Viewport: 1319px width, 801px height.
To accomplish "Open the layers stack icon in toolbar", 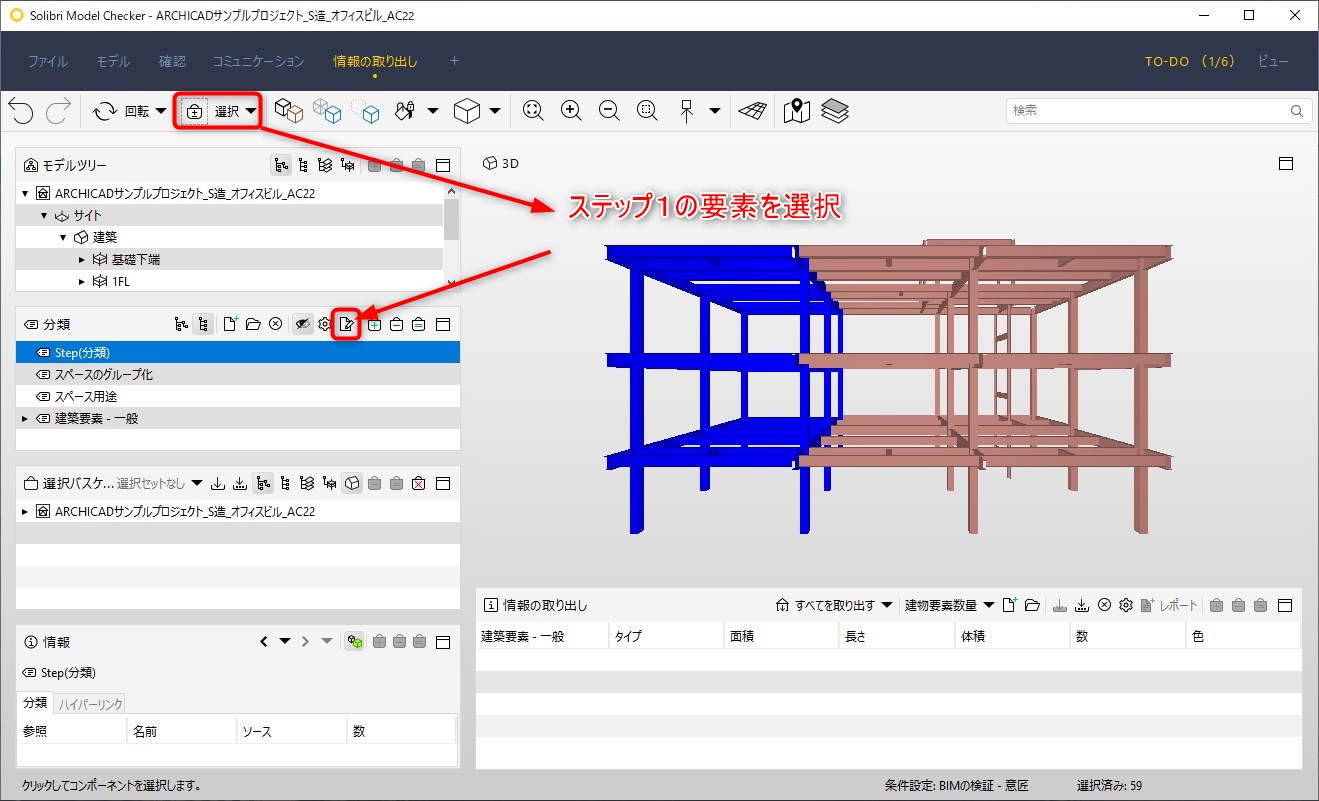I will tap(835, 111).
